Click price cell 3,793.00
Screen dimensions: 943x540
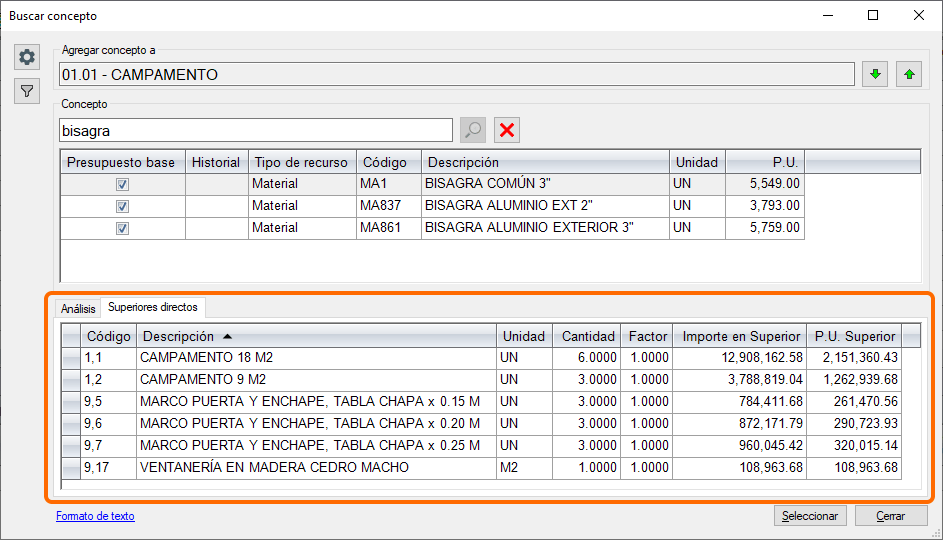pos(765,206)
